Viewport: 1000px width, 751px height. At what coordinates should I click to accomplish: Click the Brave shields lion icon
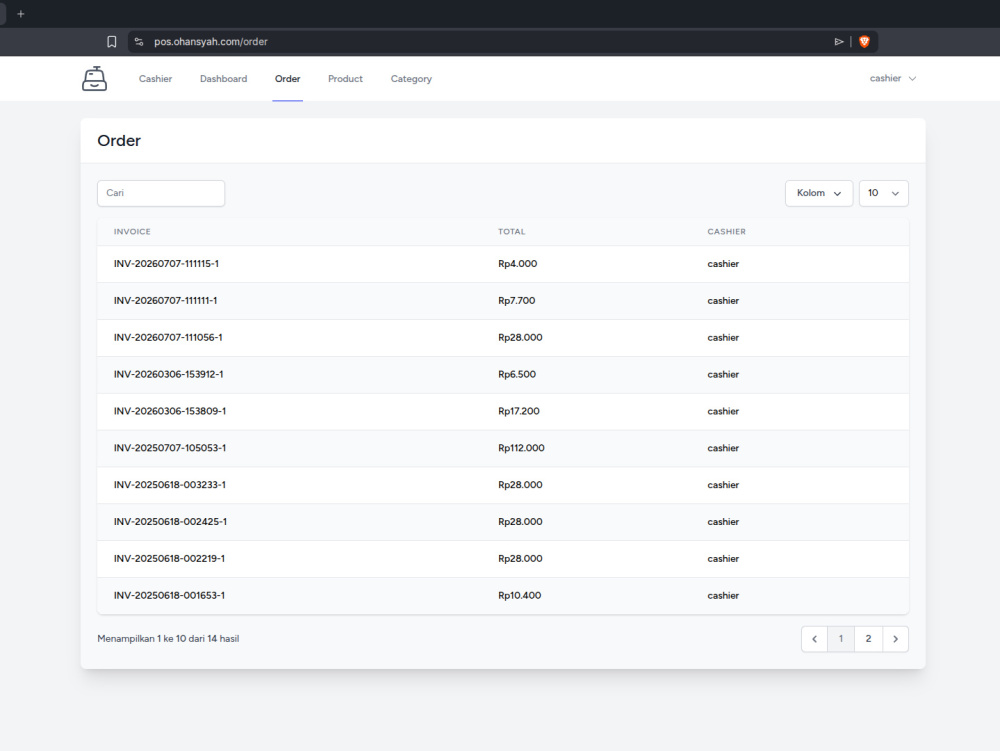click(864, 41)
